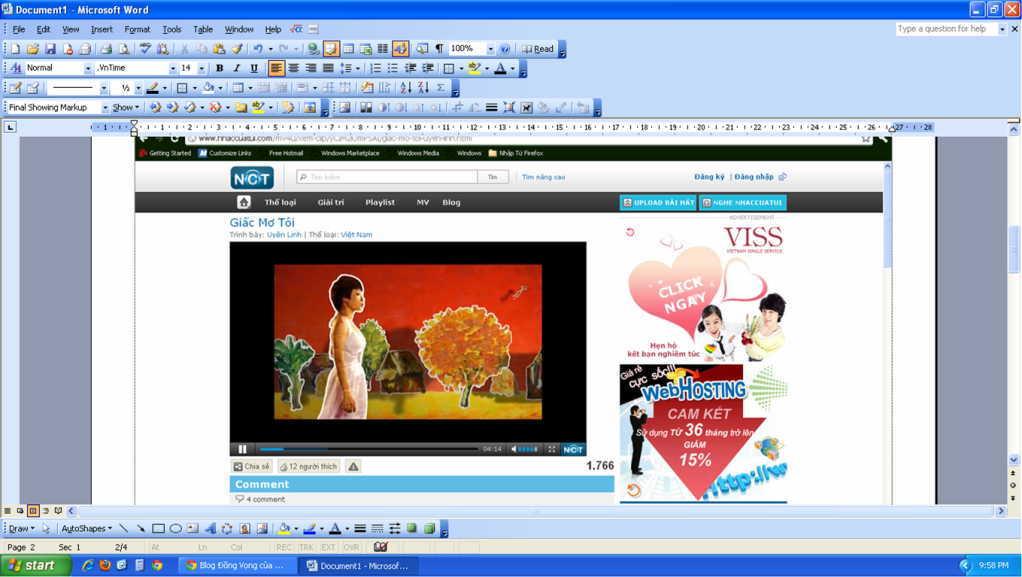Image resolution: width=1022 pixels, height=577 pixels.
Task: Open the Style dropdown showing Normal
Action: [x=87, y=69]
